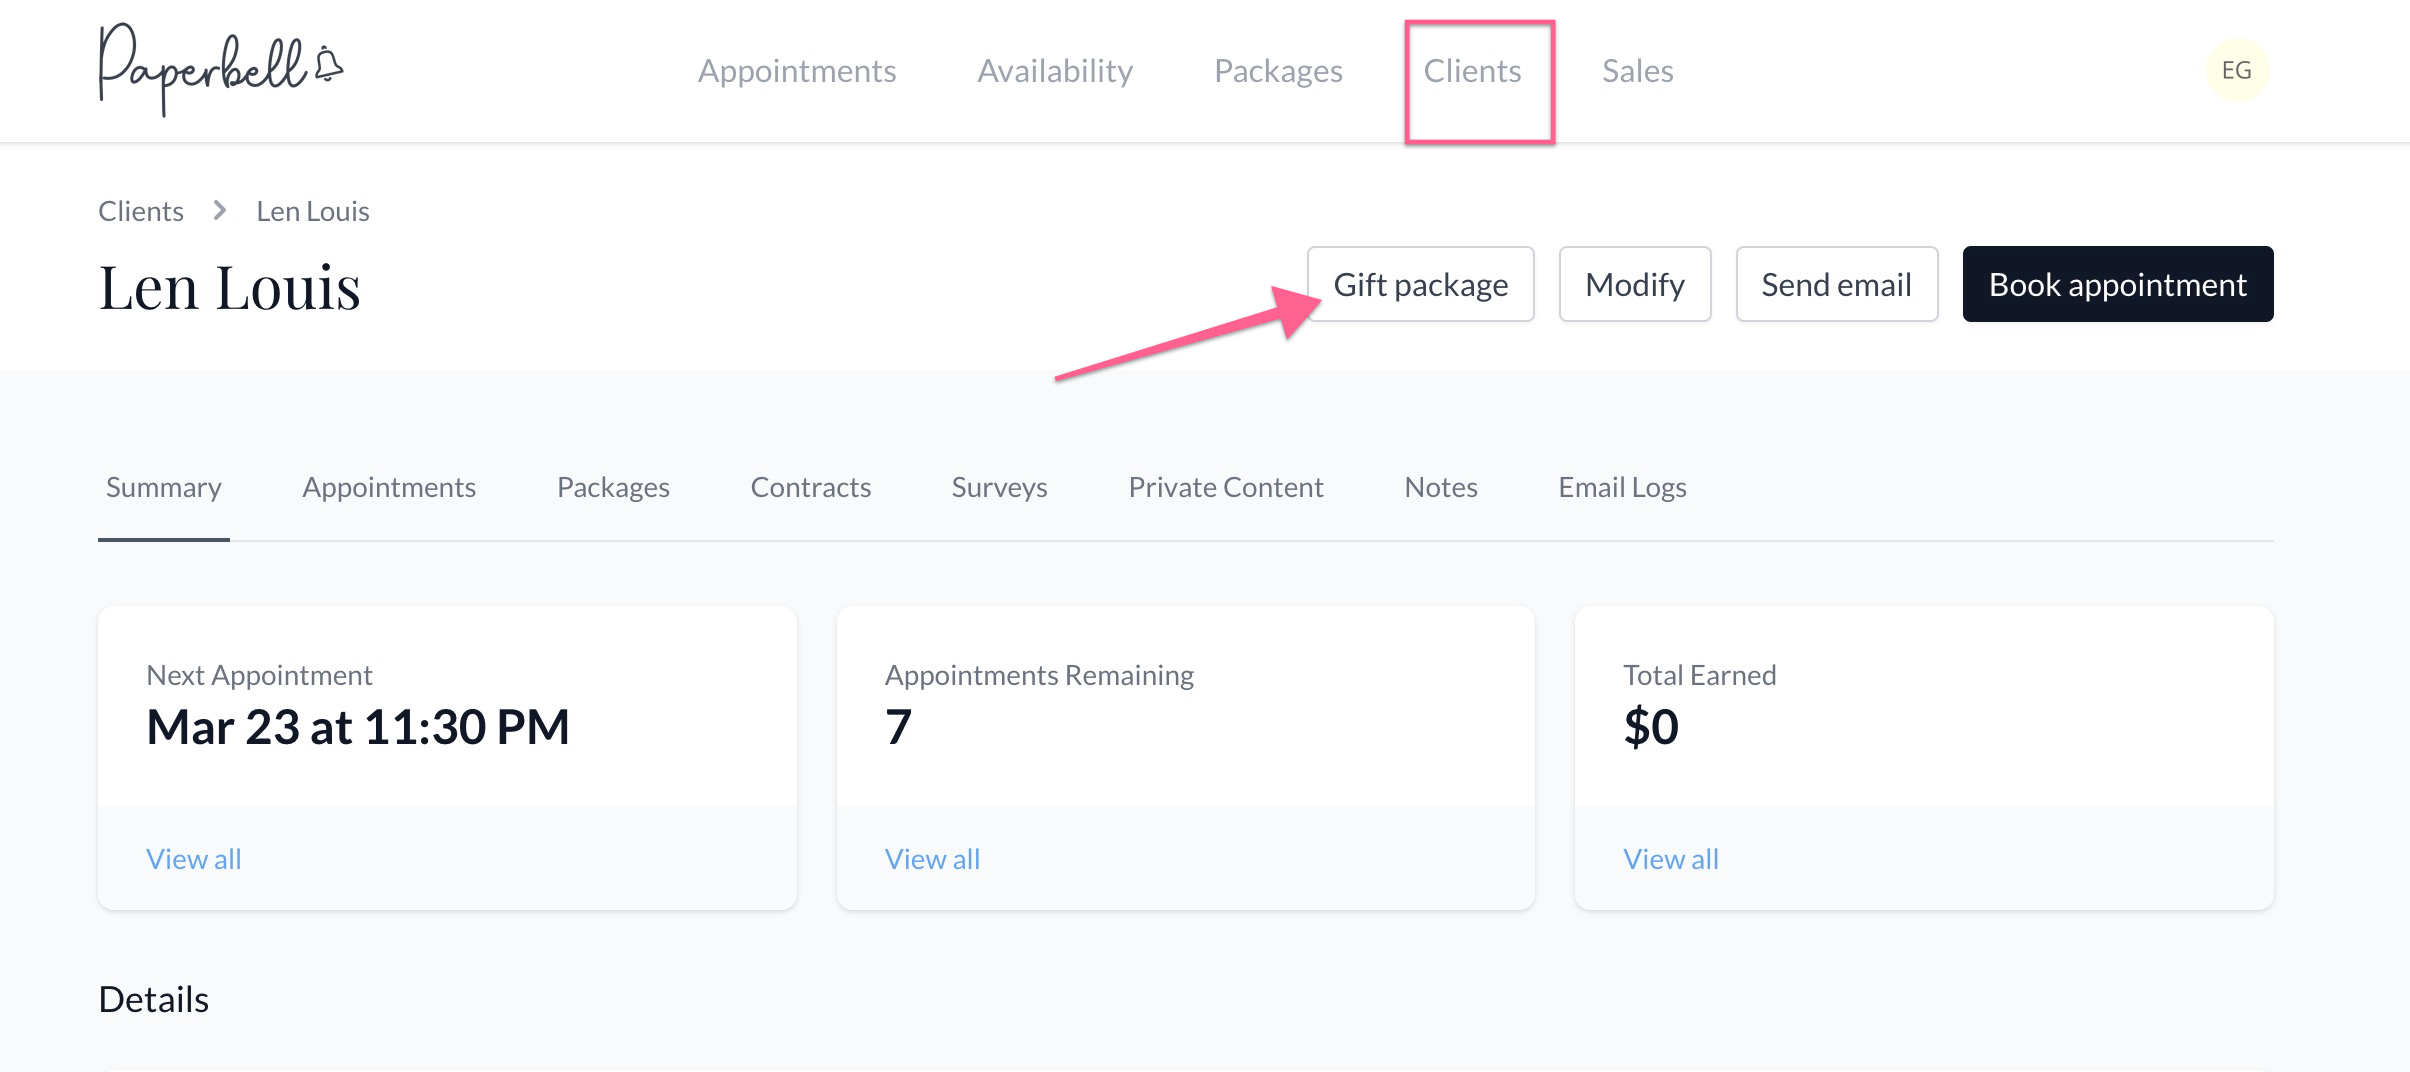Select the Private Content tab

tap(1225, 487)
